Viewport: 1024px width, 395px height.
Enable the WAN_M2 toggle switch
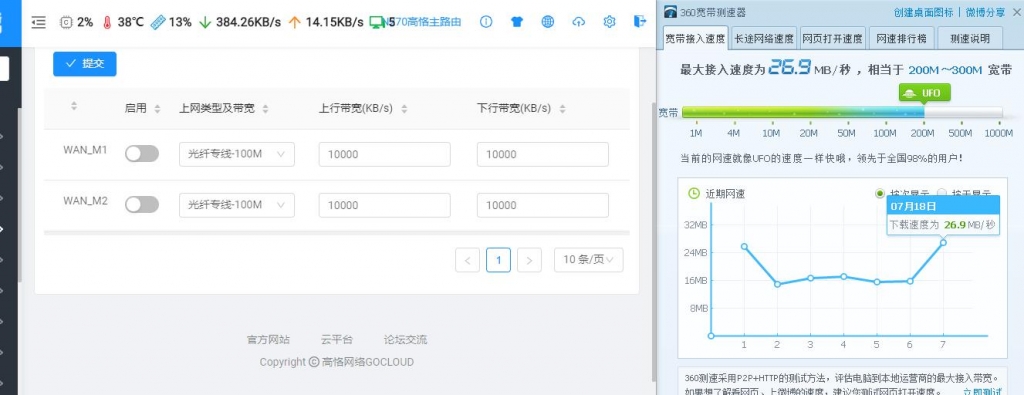tap(142, 204)
